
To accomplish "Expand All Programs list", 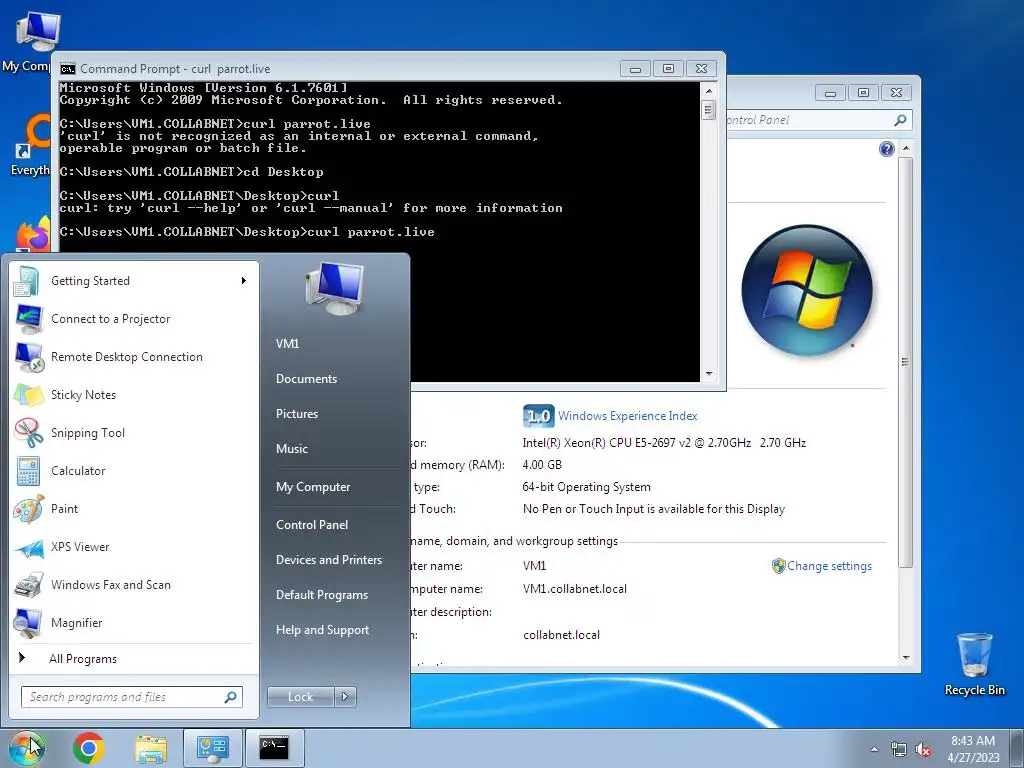I will pos(84,659).
